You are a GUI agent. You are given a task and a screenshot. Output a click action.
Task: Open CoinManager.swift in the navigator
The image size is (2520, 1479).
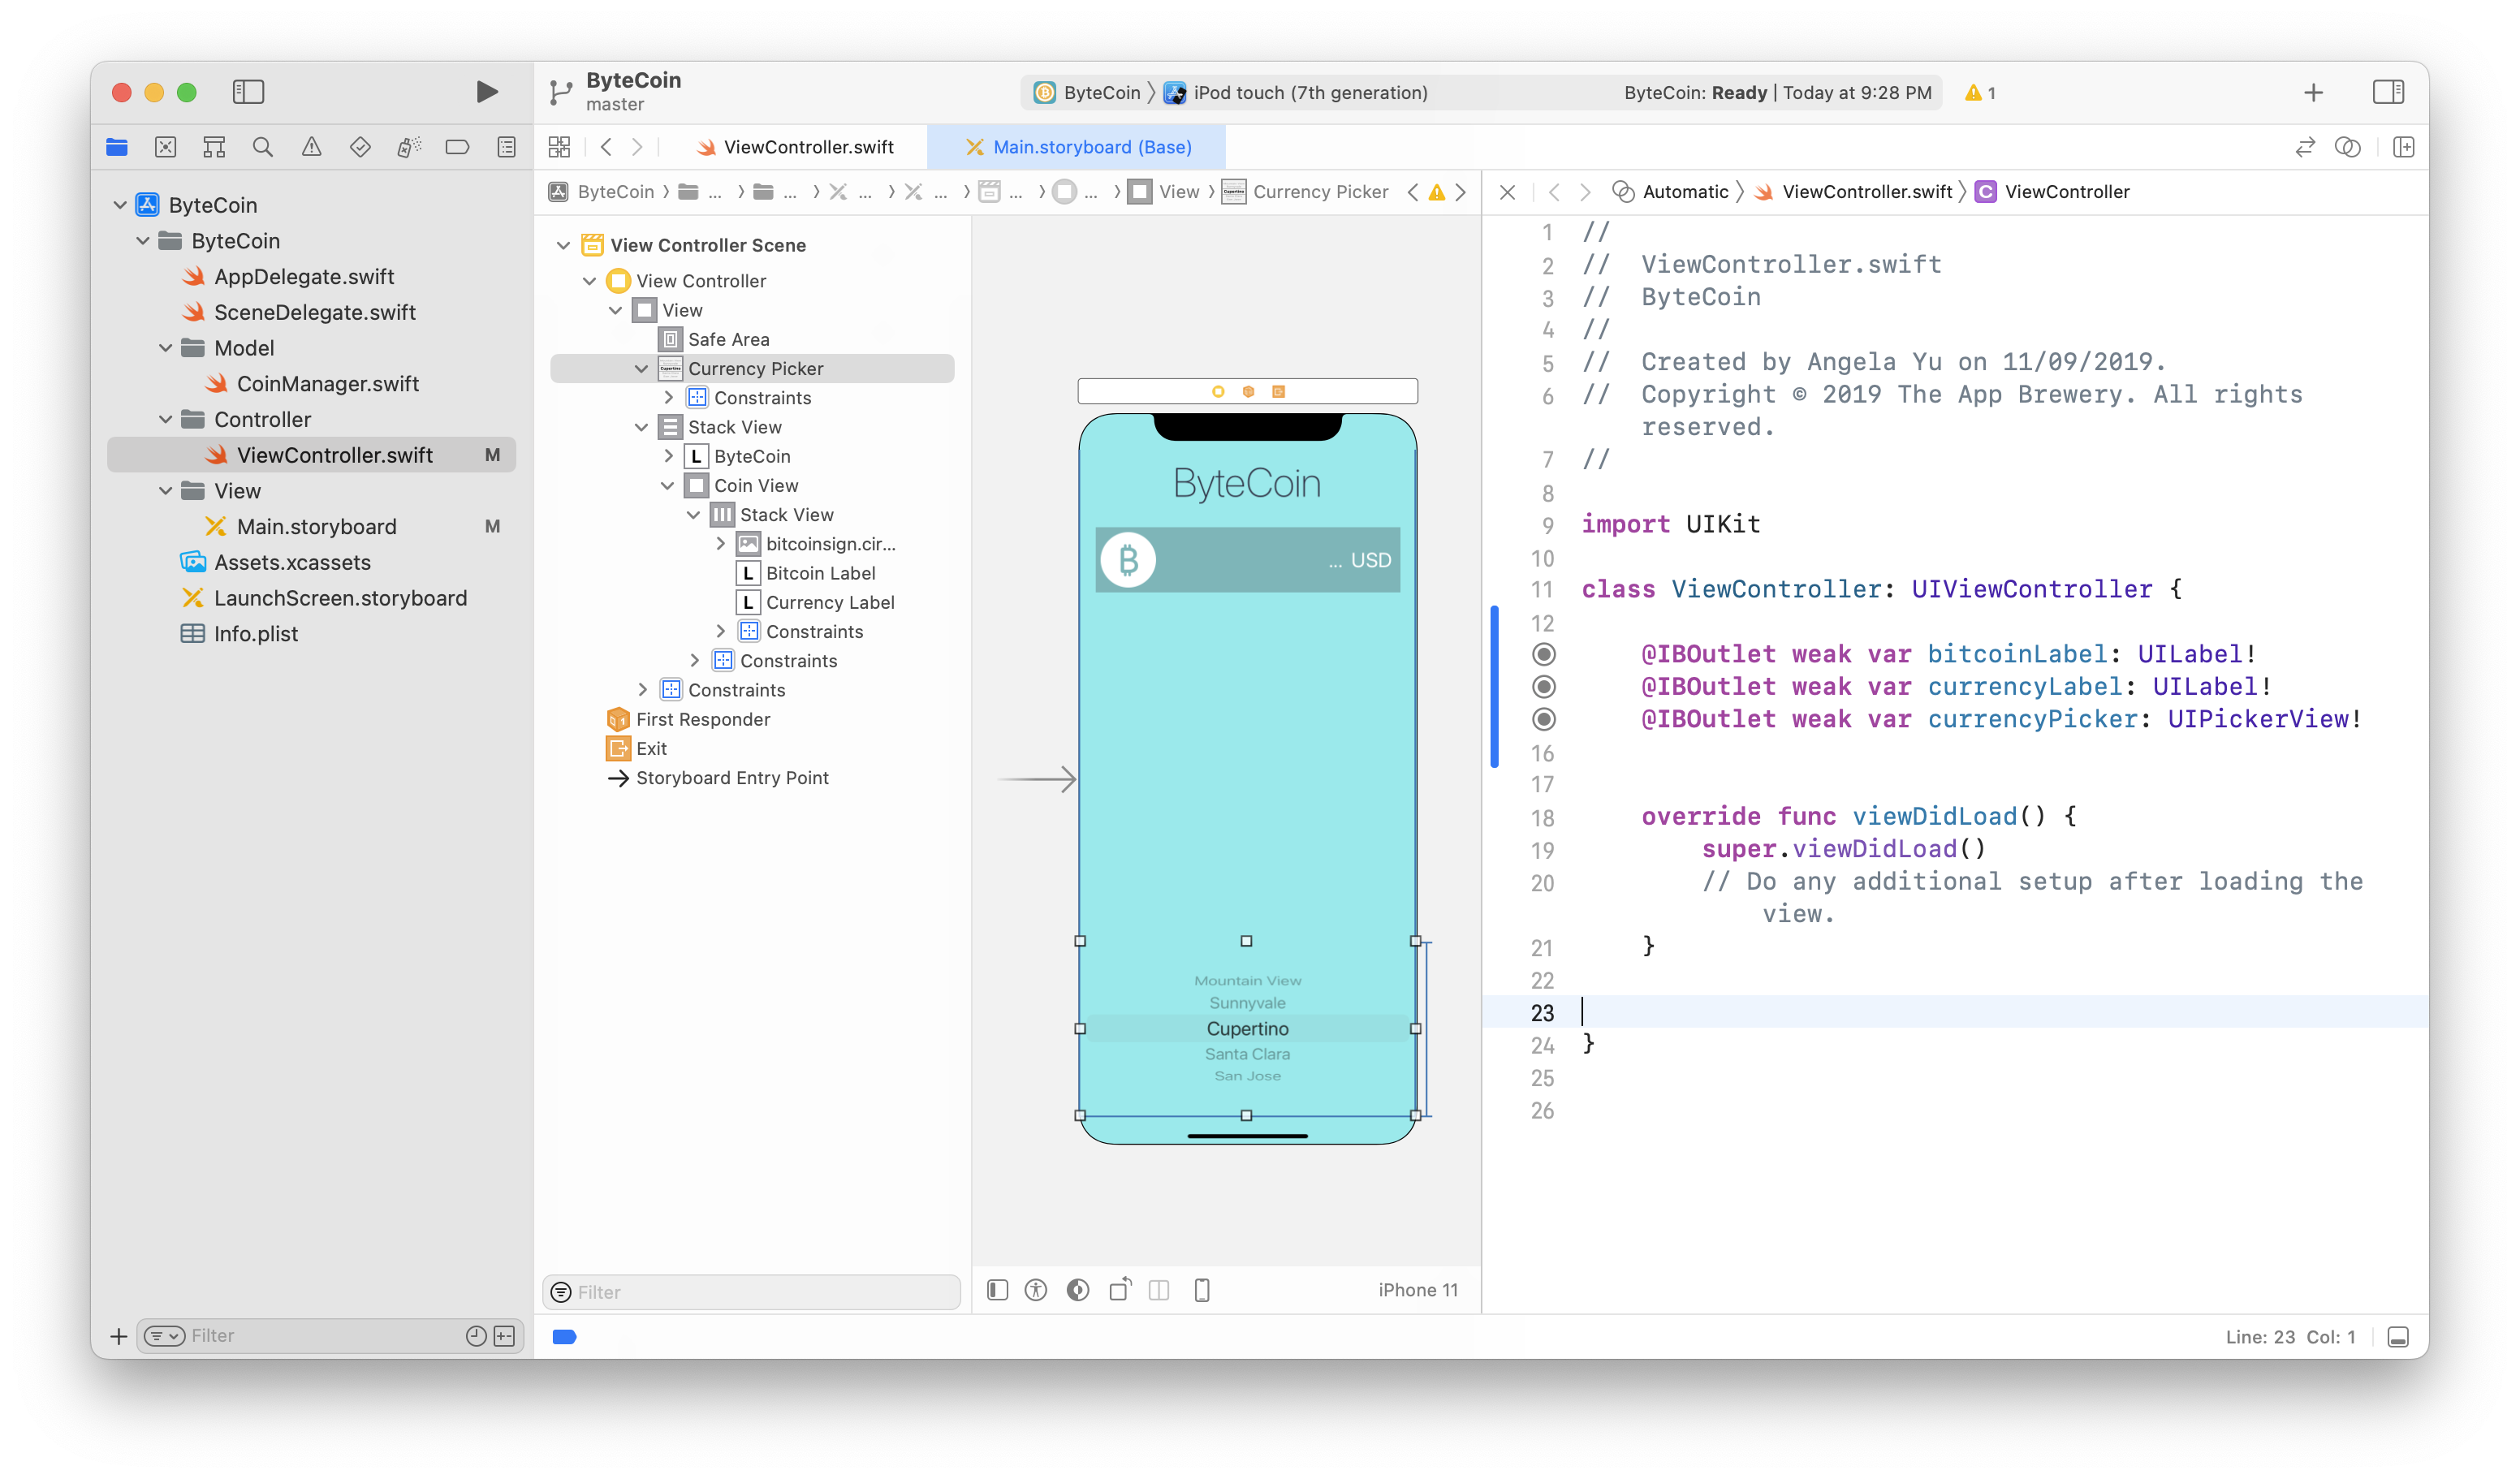[x=327, y=384]
